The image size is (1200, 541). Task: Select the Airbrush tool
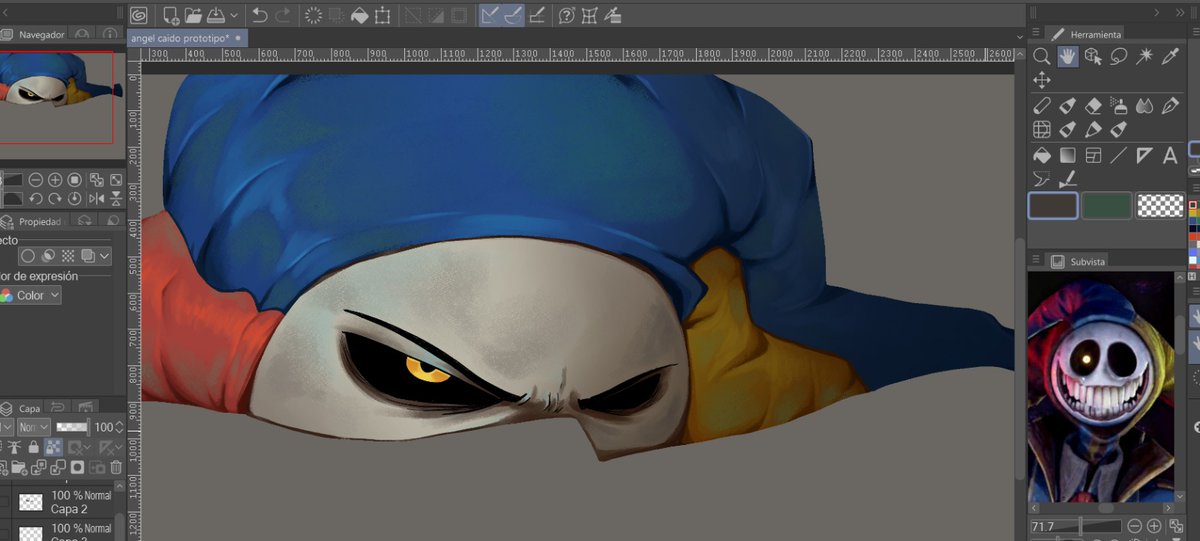(1119, 105)
